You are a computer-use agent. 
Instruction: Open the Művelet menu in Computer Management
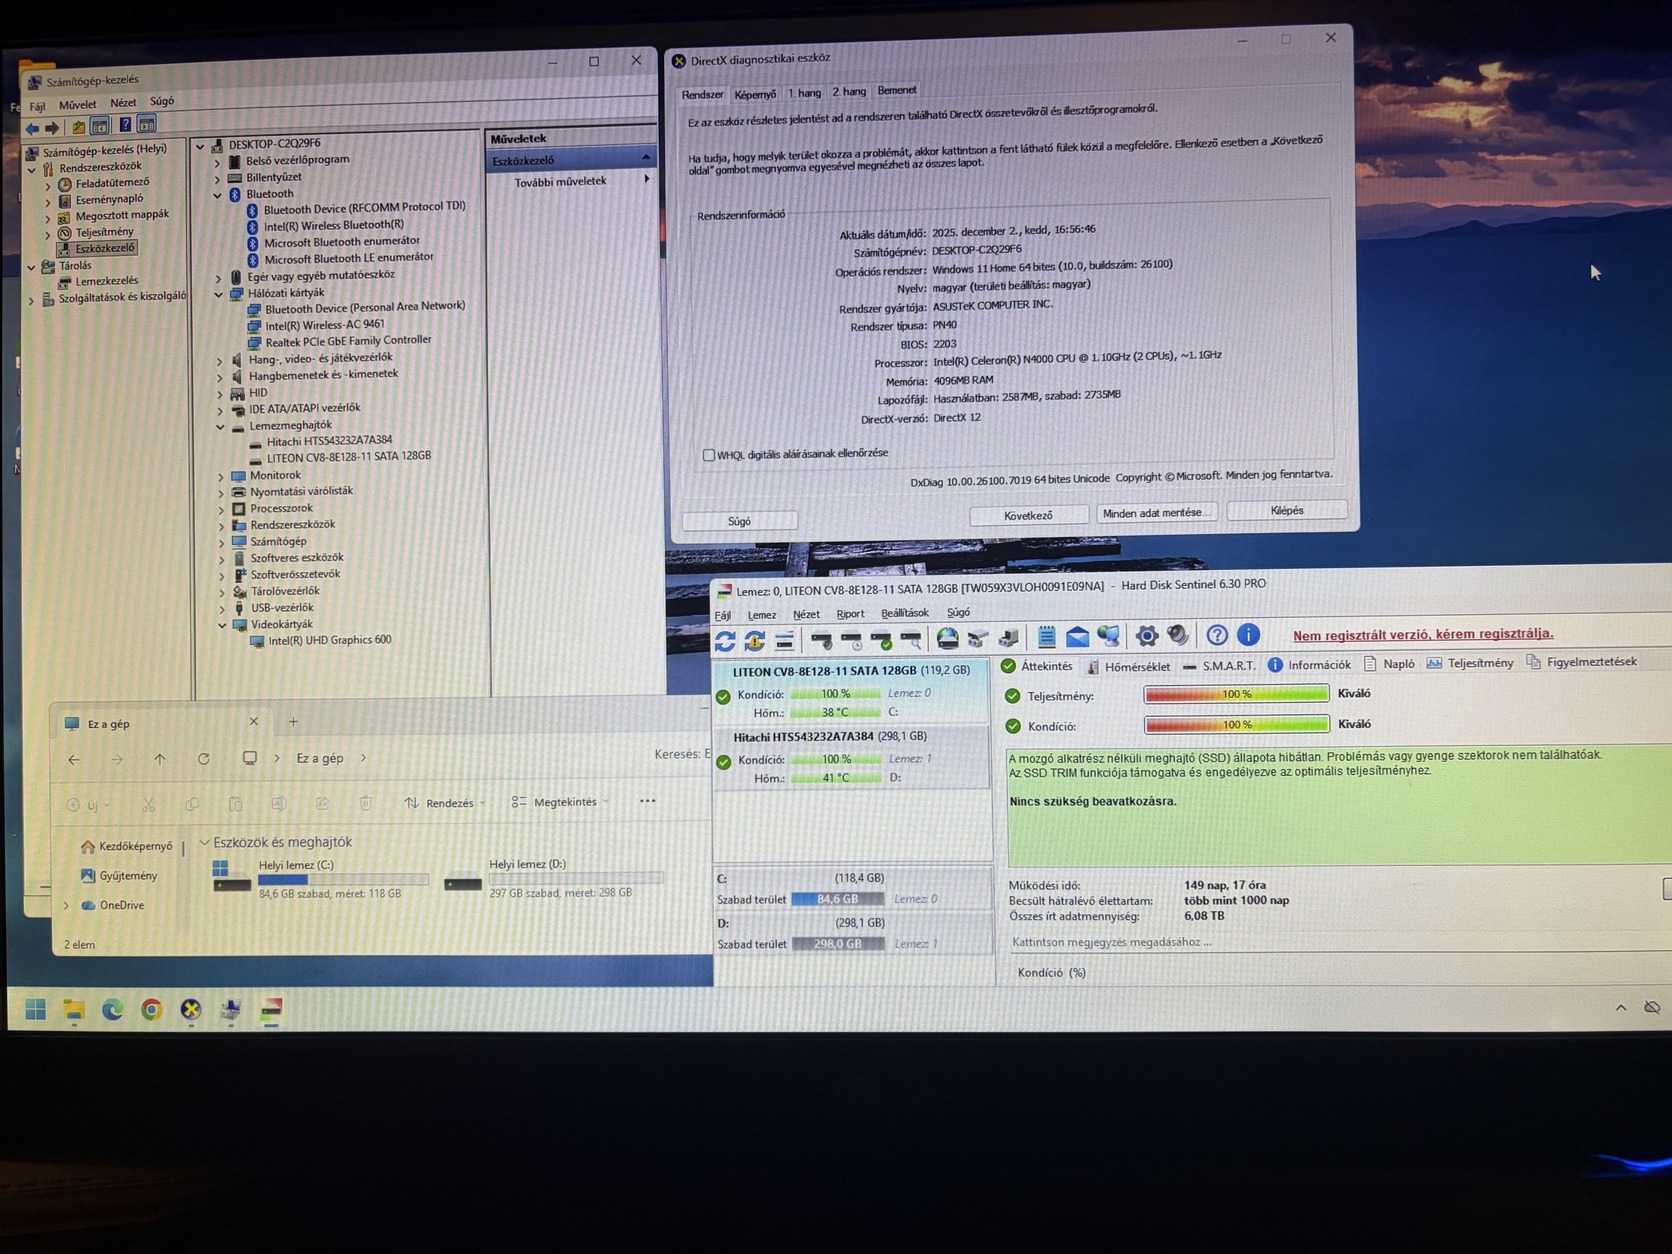77,104
